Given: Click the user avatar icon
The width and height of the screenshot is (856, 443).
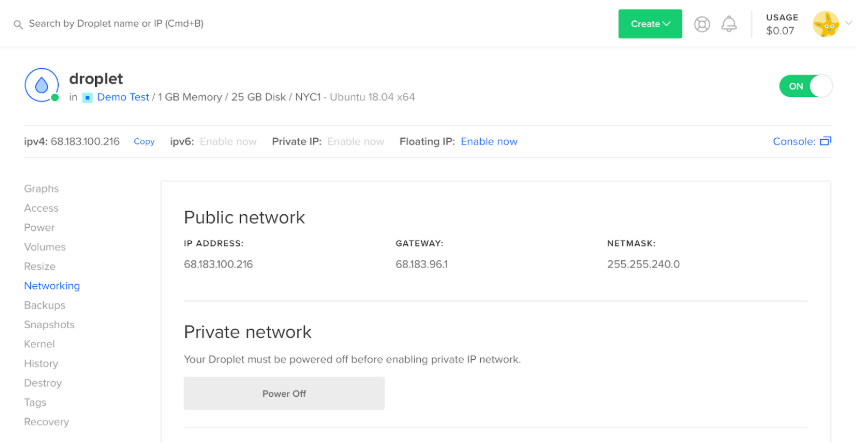Looking at the screenshot, I should (825, 24).
